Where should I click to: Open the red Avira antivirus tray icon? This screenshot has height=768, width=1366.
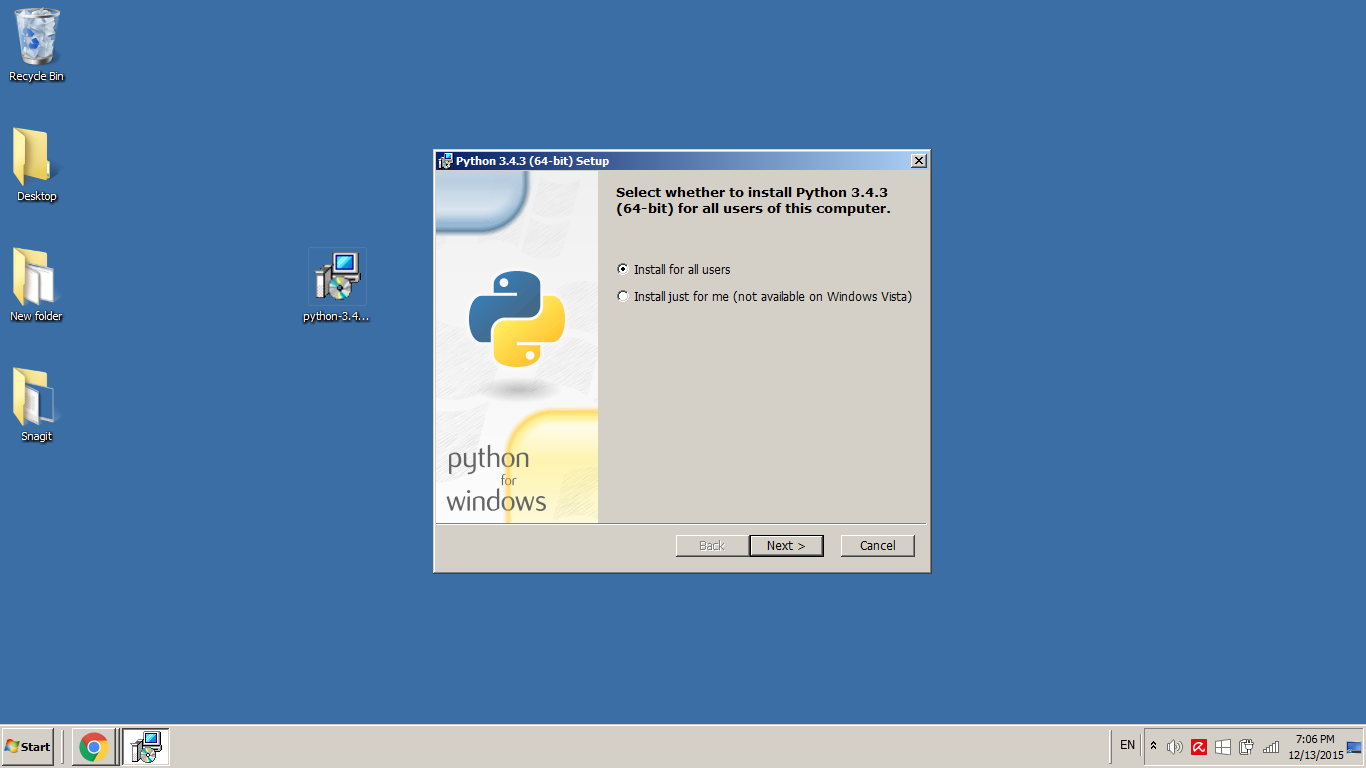click(1199, 747)
